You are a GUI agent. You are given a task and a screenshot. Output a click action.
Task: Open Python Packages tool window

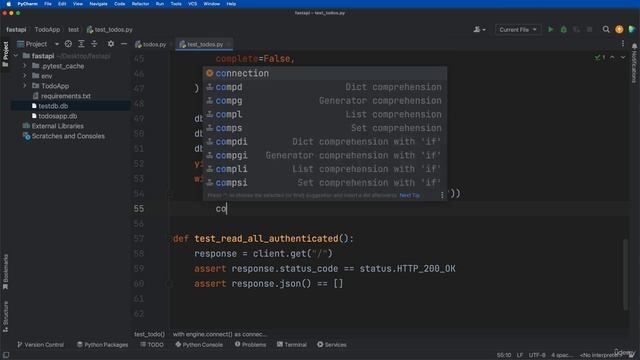pos(102,345)
